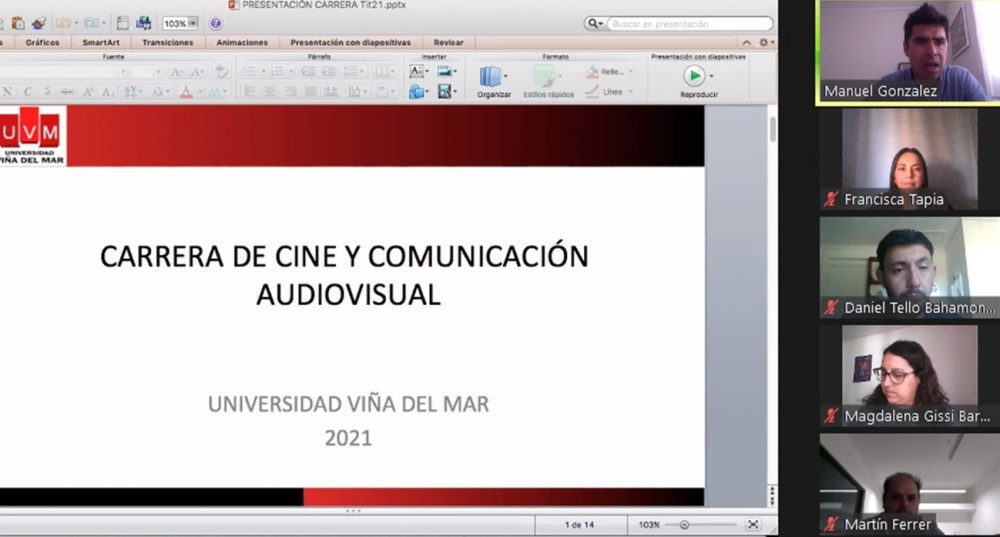Click the clear formatting eraser icon
Viewport: 1000px width, 537px height.
click(222, 71)
